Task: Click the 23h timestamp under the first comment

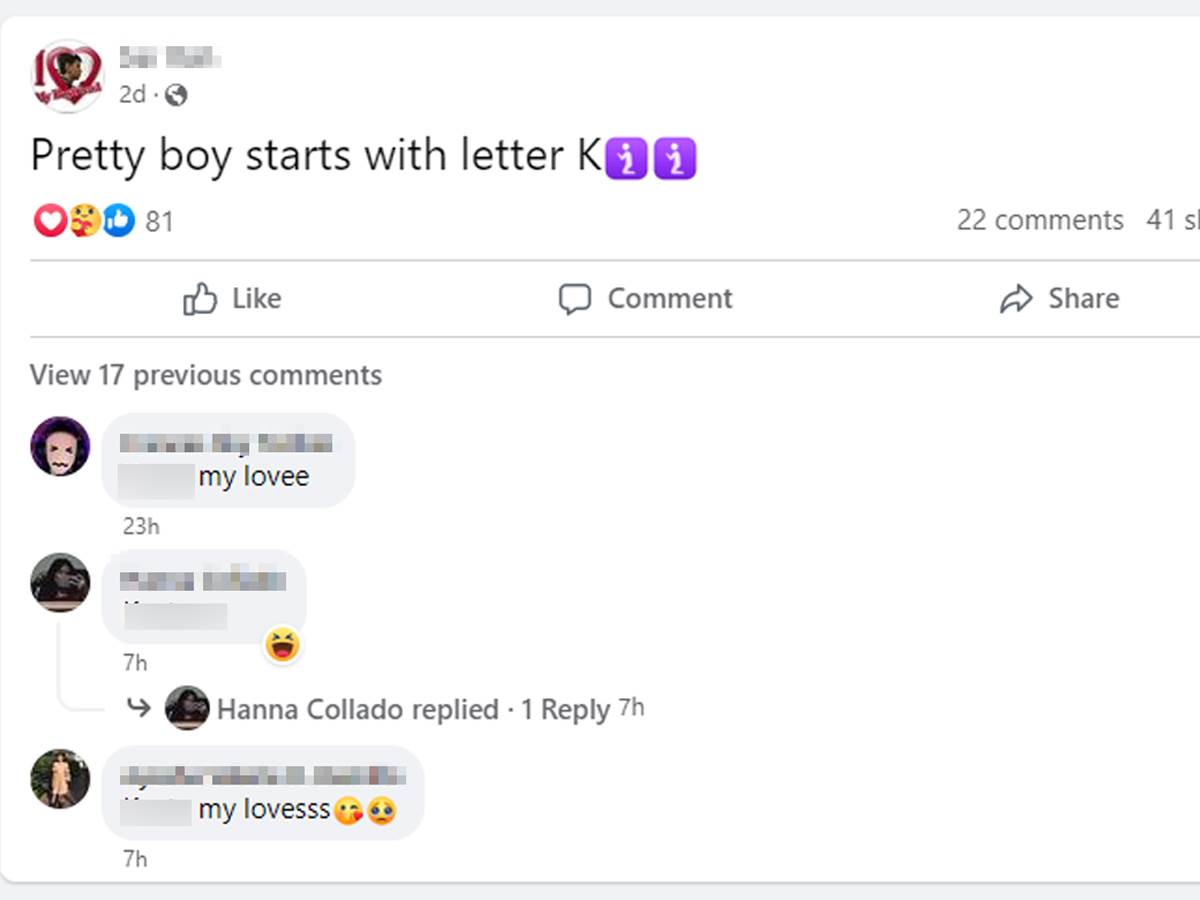Action: [x=140, y=526]
